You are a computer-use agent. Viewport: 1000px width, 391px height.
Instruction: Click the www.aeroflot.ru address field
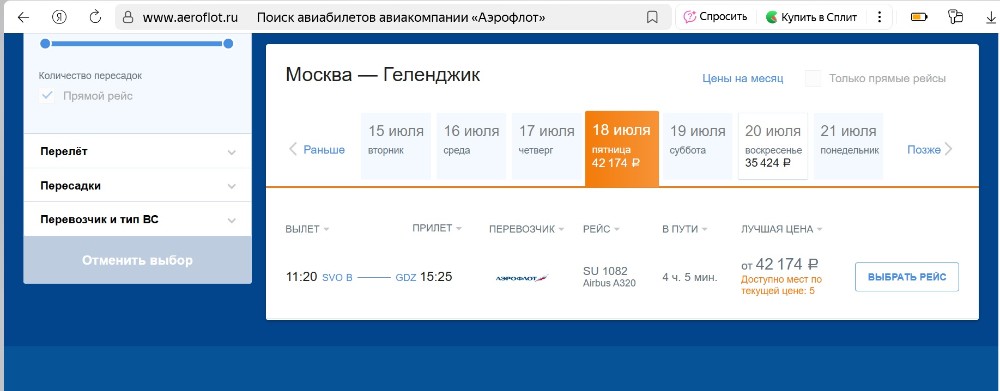[x=190, y=17]
